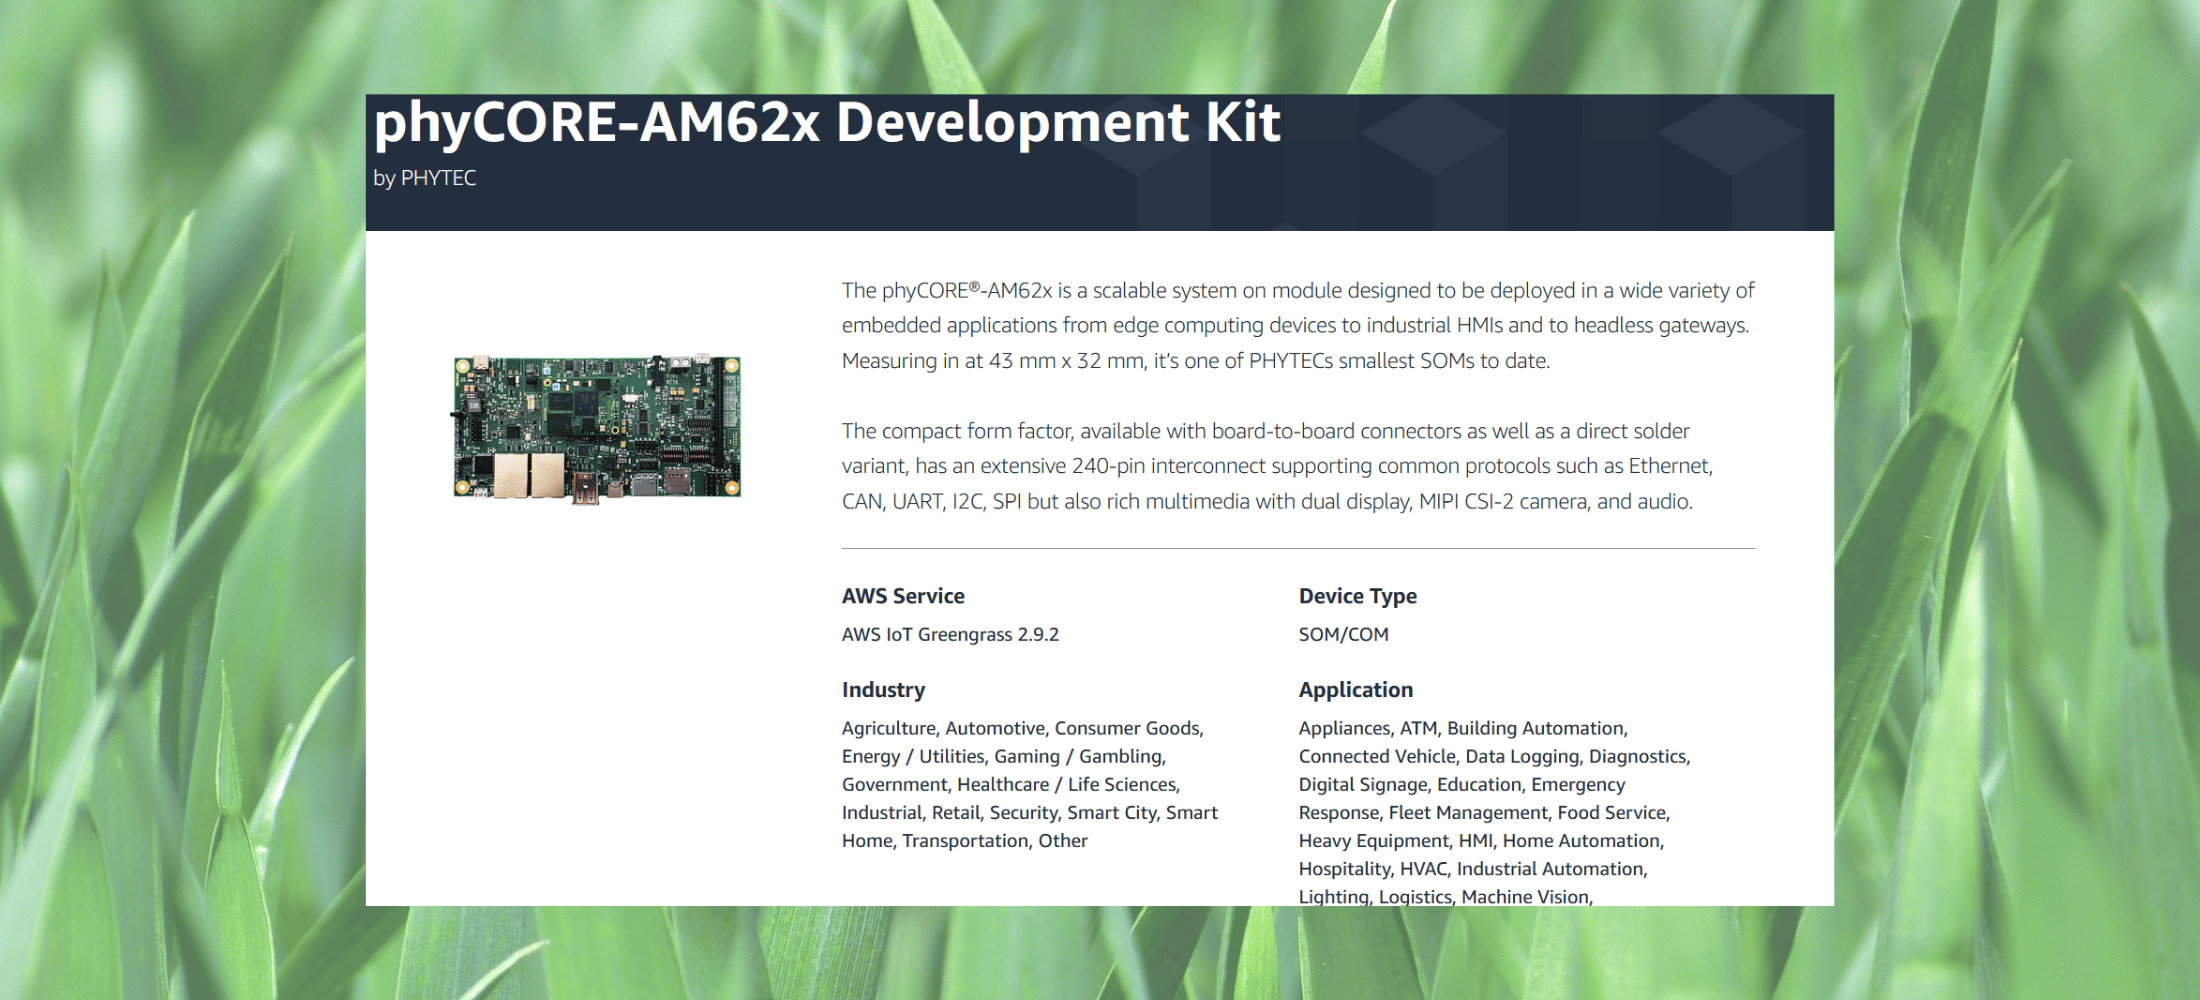
Task: Click the line 'Digital Signage, Education, Emergency'
Action: coord(1462,784)
